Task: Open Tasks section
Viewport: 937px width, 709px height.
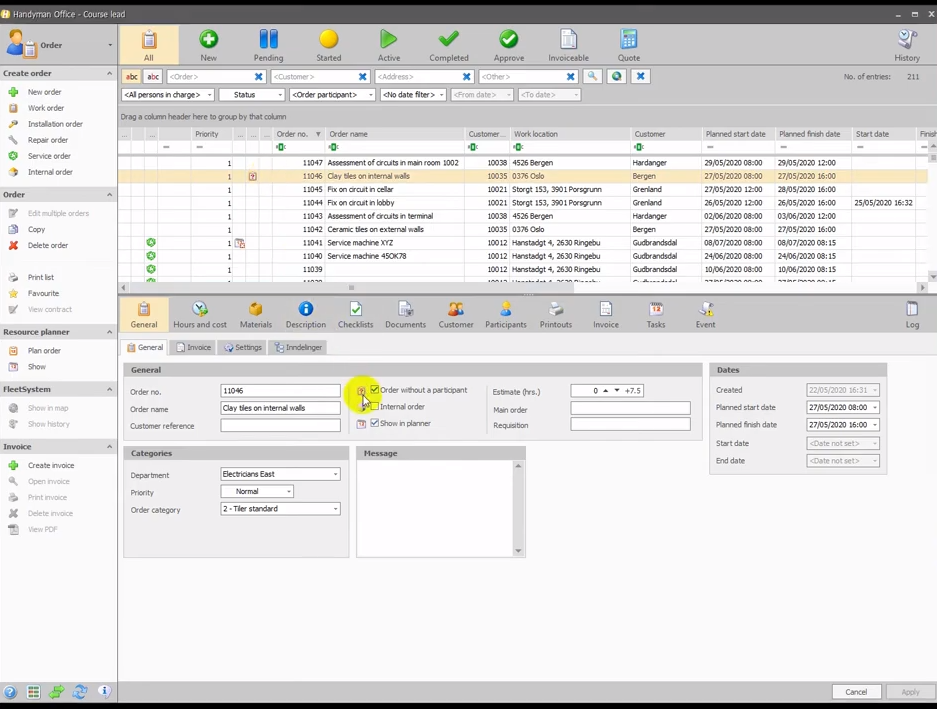Action: [656, 314]
